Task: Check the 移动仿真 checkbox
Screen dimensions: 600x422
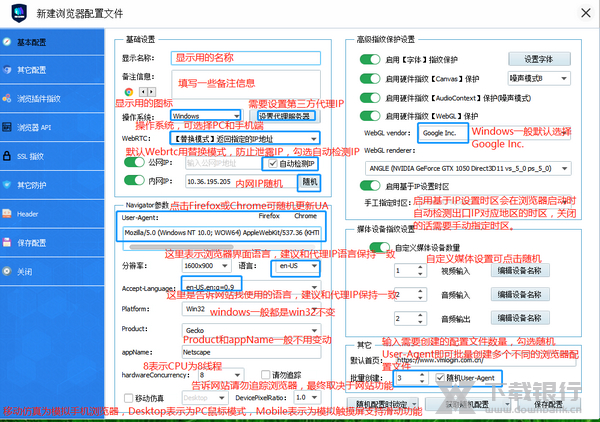Action: point(129,398)
